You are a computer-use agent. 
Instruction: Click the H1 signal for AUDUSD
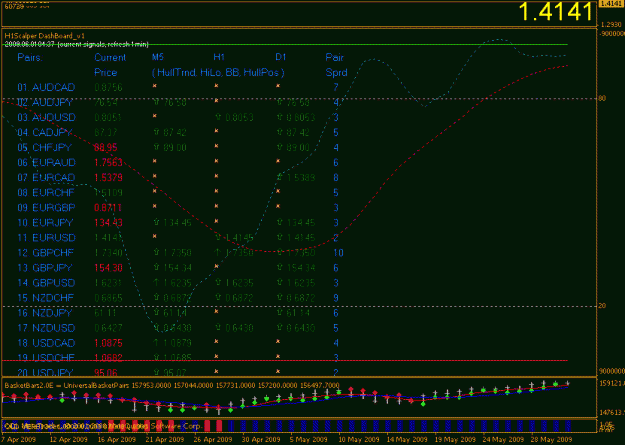click(x=234, y=118)
